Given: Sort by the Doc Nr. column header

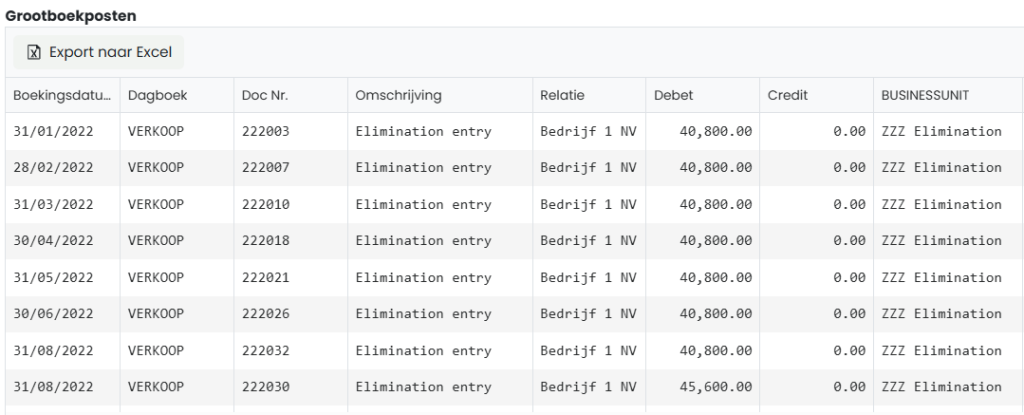Looking at the screenshot, I should 265,95.
